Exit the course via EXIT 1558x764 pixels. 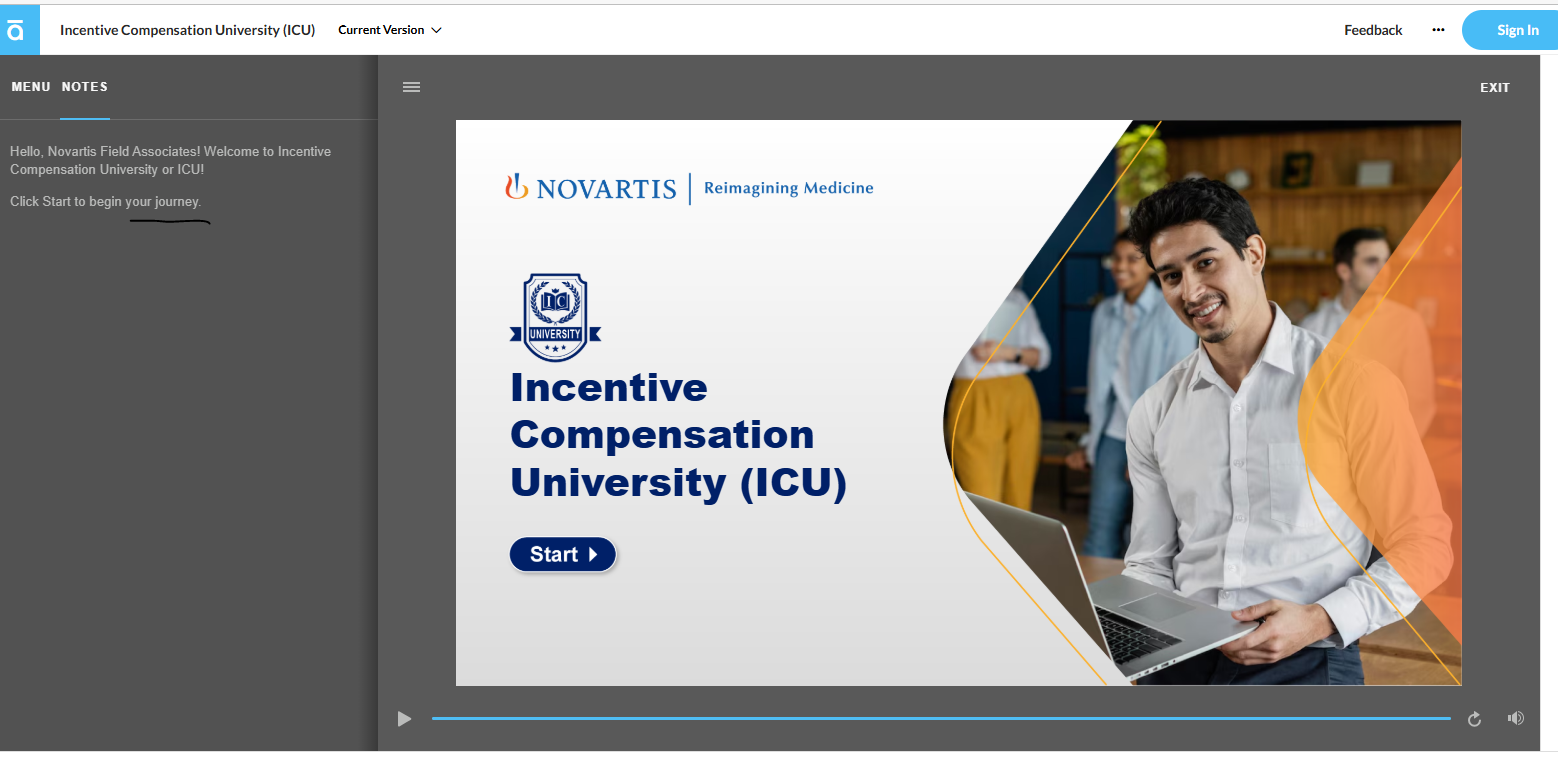1495,88
